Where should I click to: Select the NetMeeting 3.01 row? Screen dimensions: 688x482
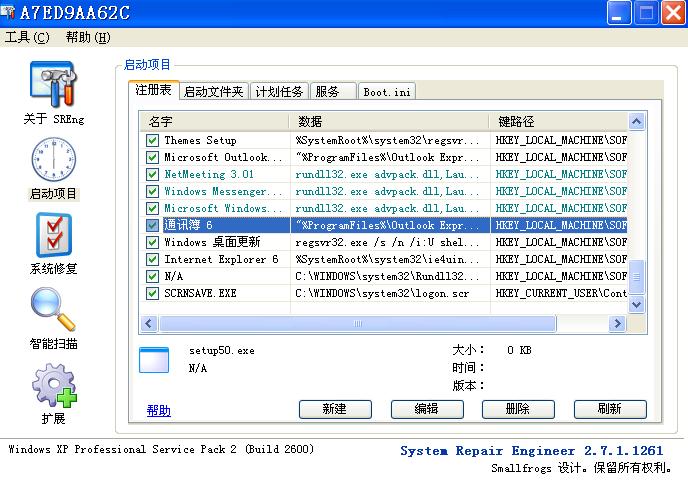point(384,175)
